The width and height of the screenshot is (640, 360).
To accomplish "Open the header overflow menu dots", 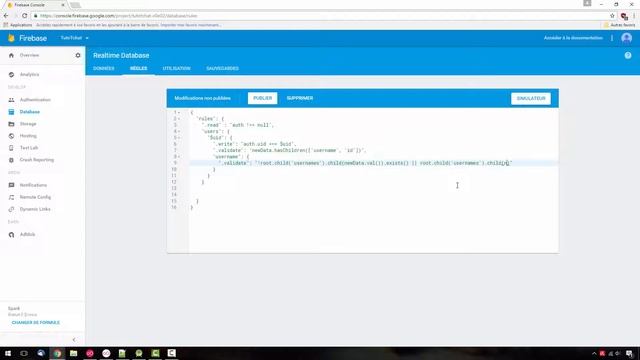I will click(612, 38).
